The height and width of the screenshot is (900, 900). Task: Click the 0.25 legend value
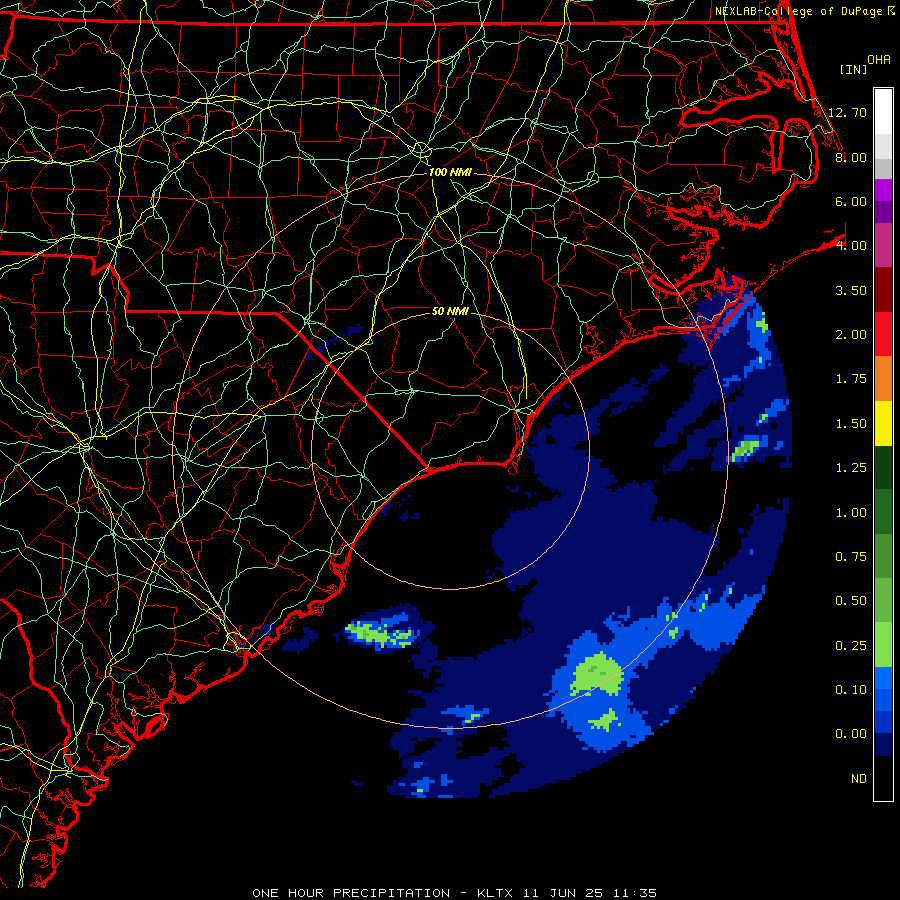coord(851,646)
